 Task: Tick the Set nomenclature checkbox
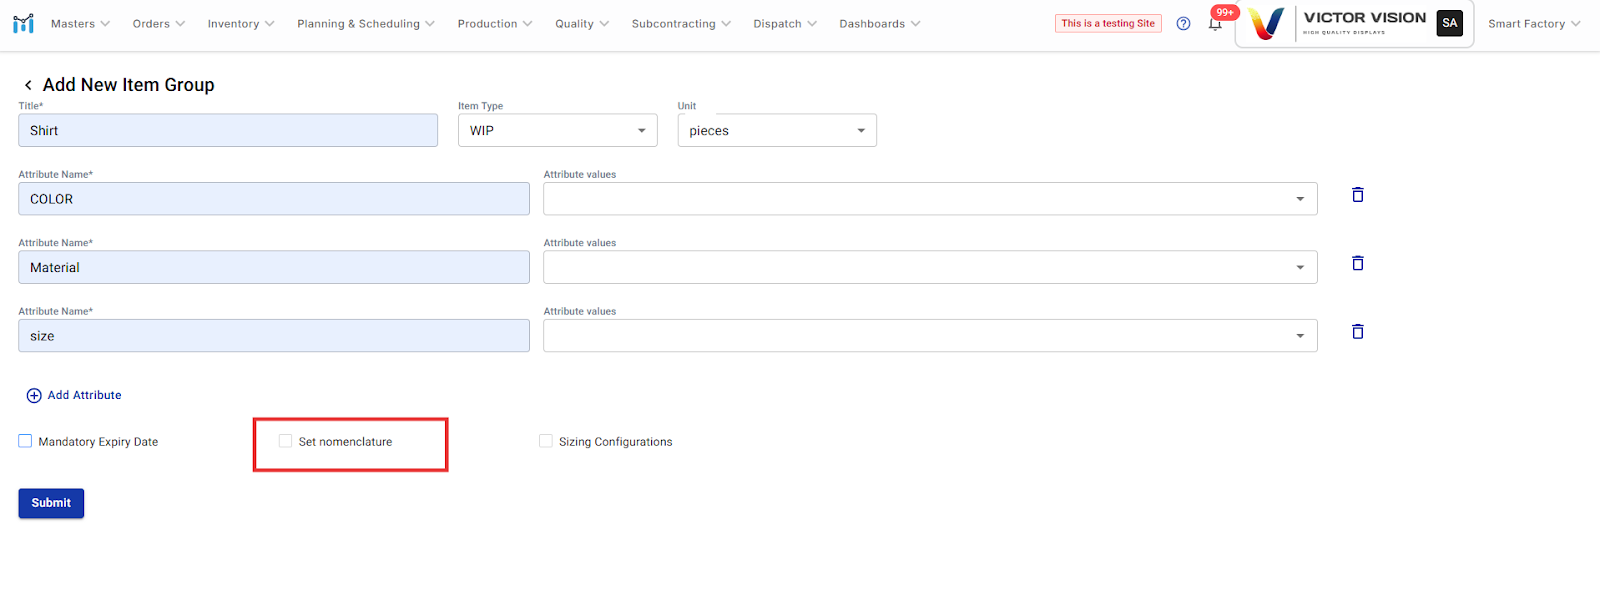click(286, 441)
